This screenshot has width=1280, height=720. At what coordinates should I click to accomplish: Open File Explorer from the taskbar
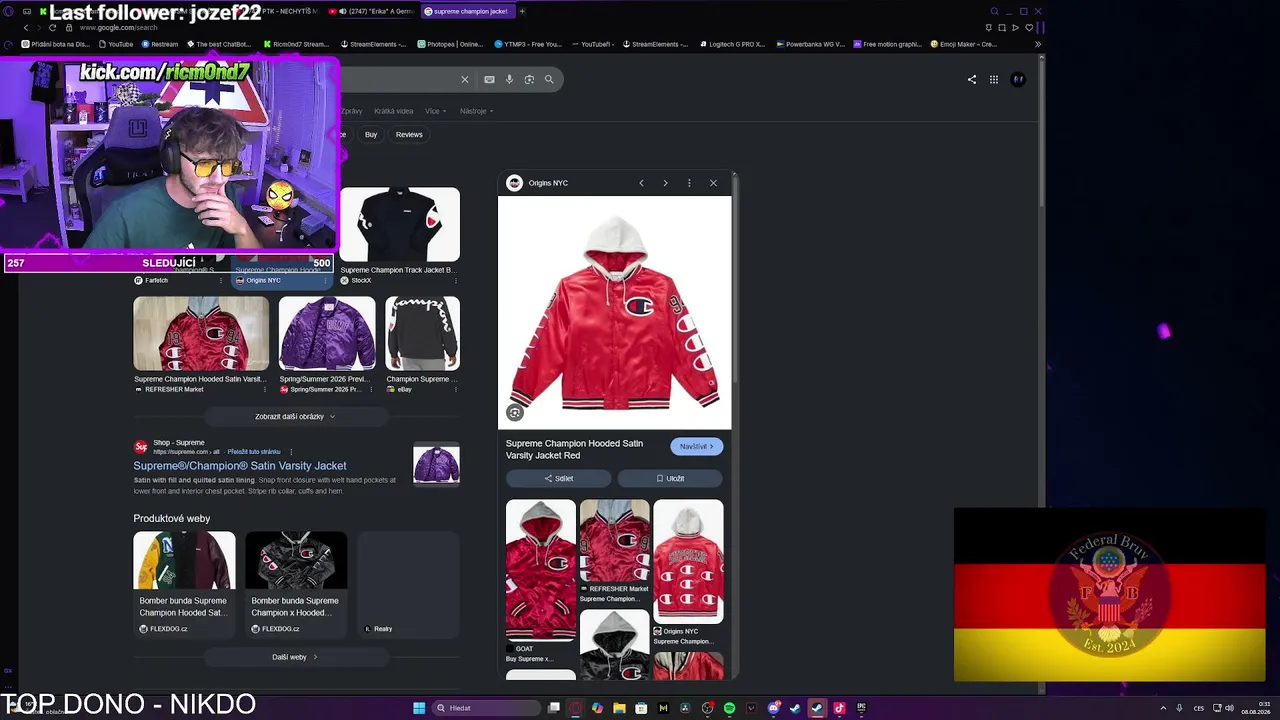pos(619,708)
